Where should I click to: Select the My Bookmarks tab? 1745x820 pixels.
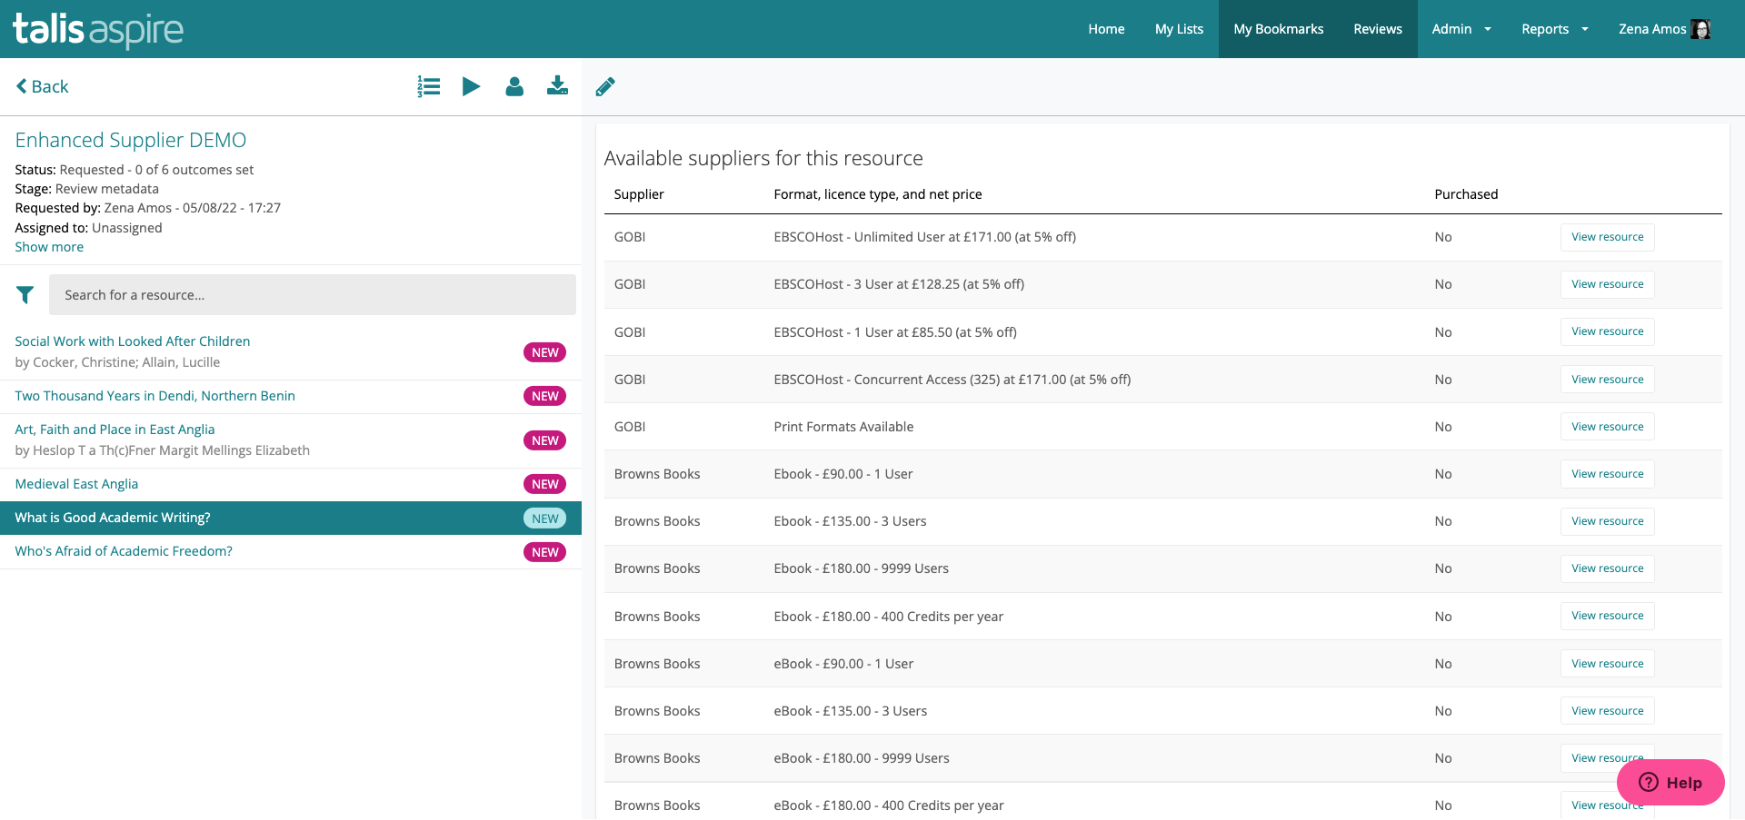[x=1278, y=29]
